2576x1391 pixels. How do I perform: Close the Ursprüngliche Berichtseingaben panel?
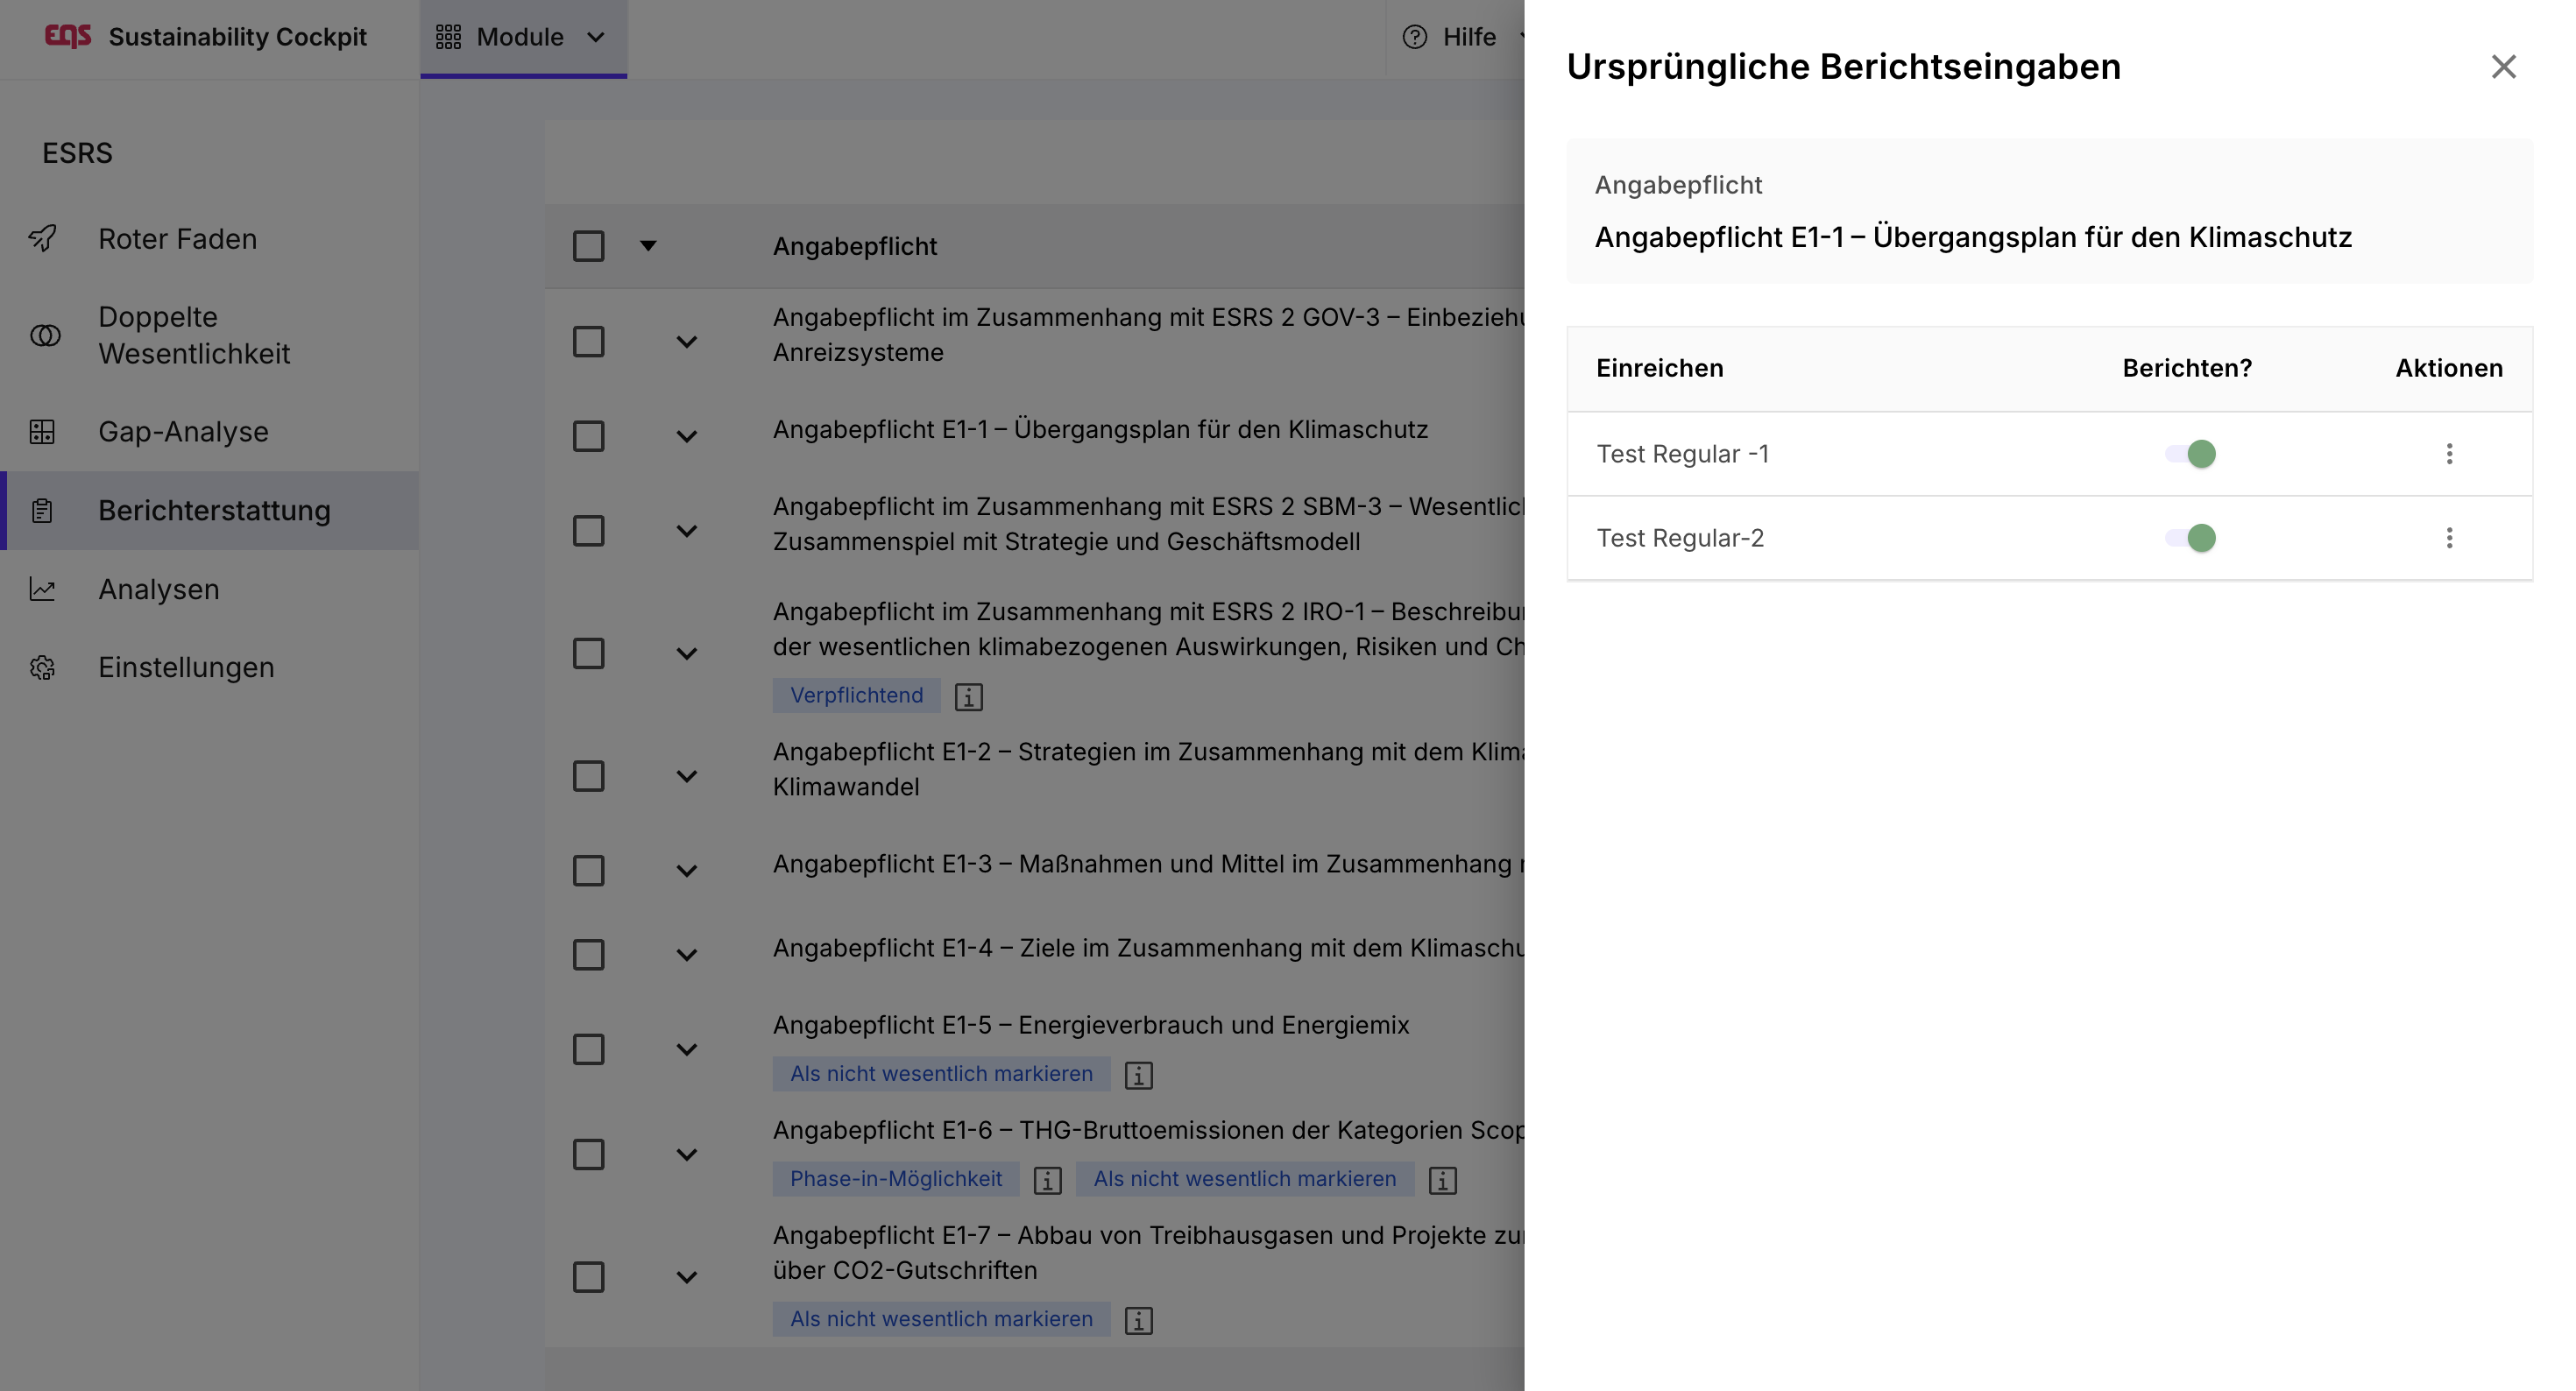(2502, 67)
